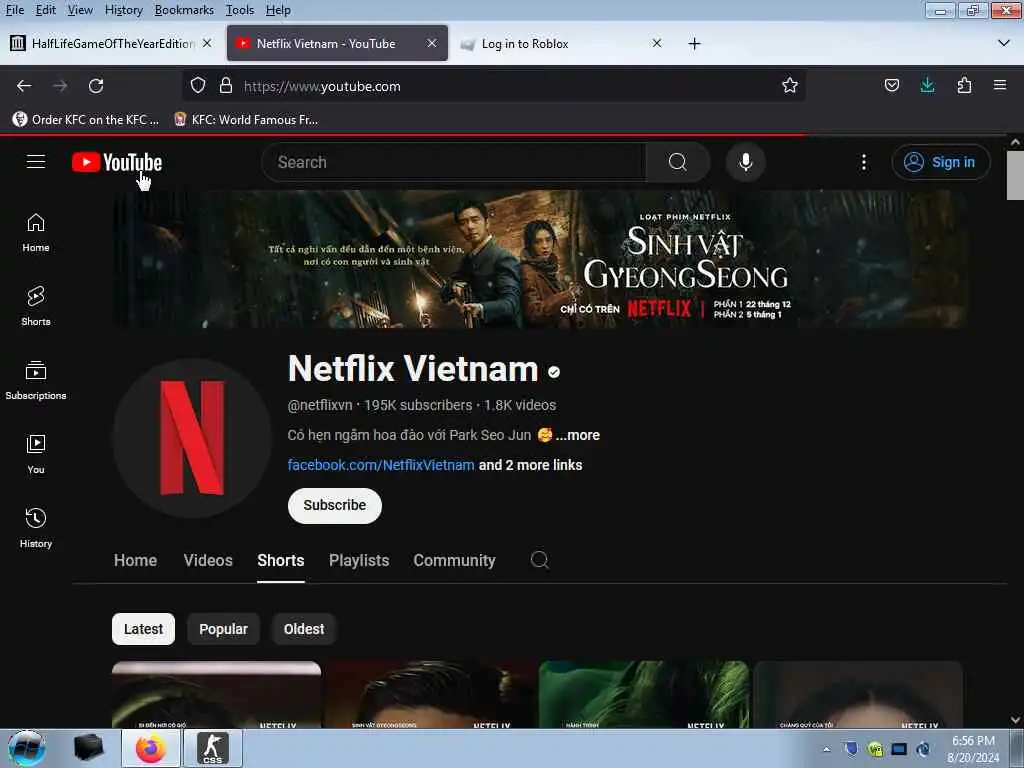Image resolution: width=1024 pixels, height=768 pixels.
Task: Open the Bookmarks menu
Action: (184, 10)
